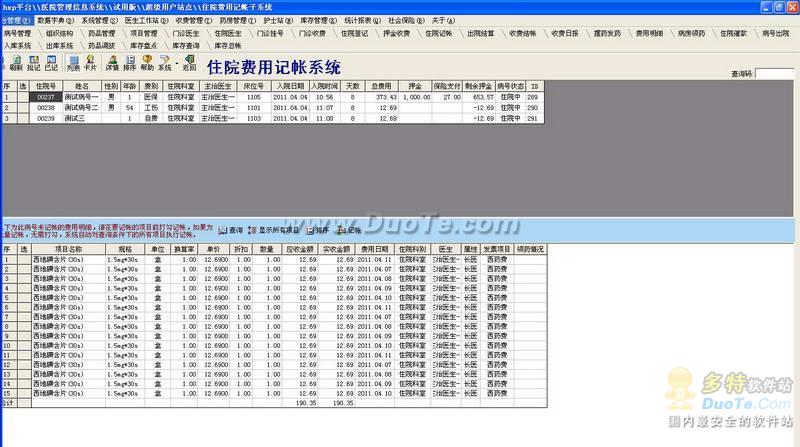
Task: Switch to 列表 (list) view icon
Action: pyautogui.click(x=73, y=67)
